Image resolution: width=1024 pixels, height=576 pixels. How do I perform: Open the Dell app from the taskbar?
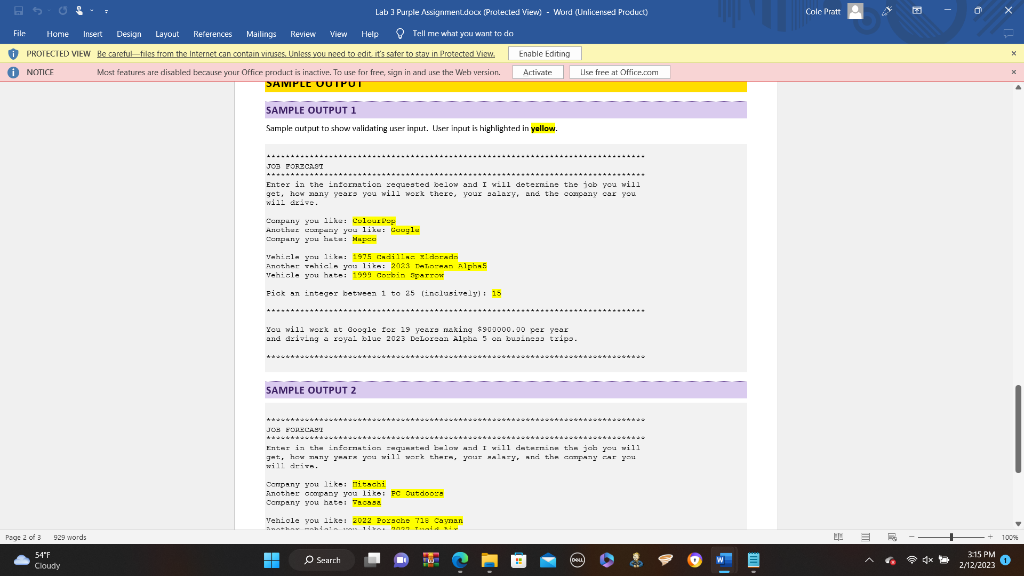pyautogui.click(x=577, y=560)
